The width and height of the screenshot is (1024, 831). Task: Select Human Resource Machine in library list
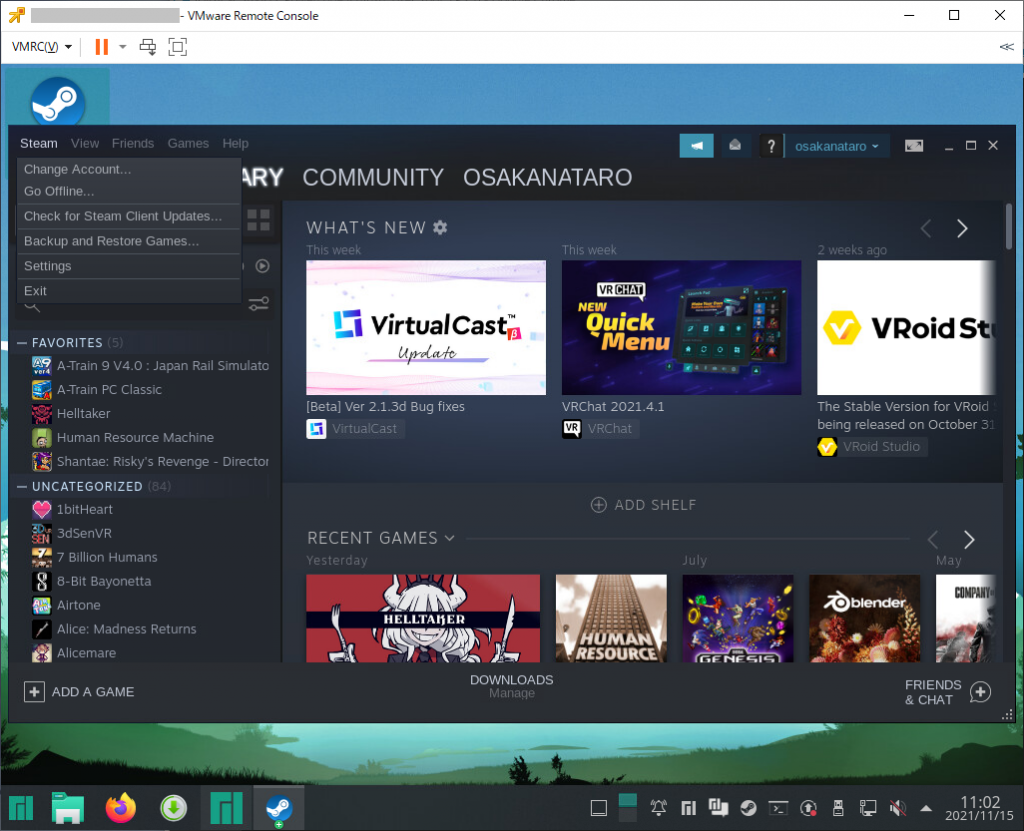(135, 438)
